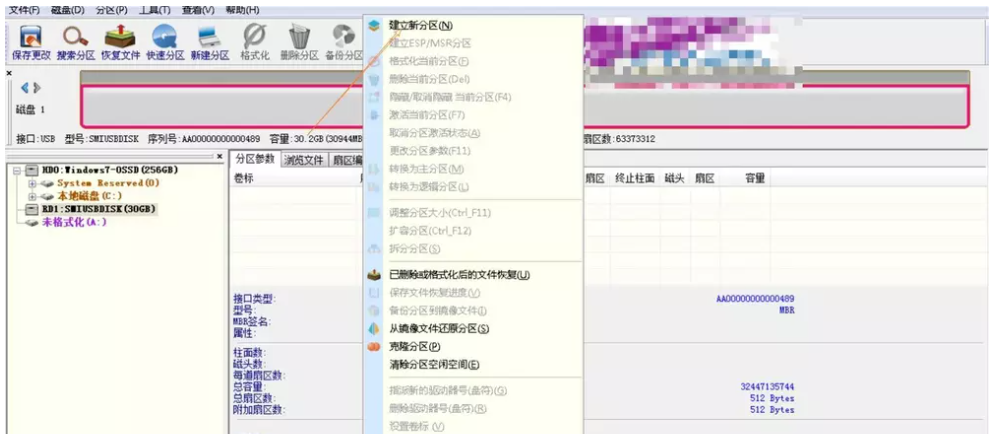Click the 卷标 column header
This screenshot has width=998, height=434.
pos(244,179)
